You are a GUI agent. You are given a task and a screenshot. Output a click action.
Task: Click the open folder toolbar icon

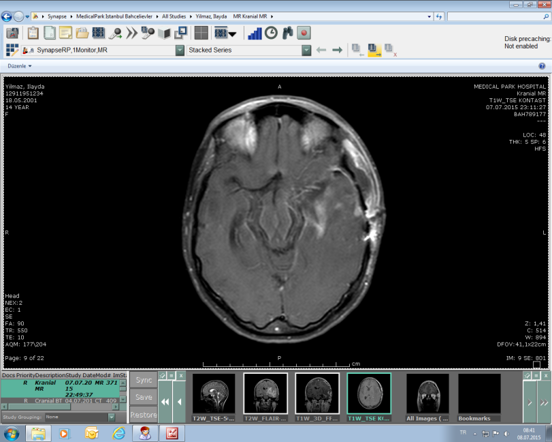[82, 33]
